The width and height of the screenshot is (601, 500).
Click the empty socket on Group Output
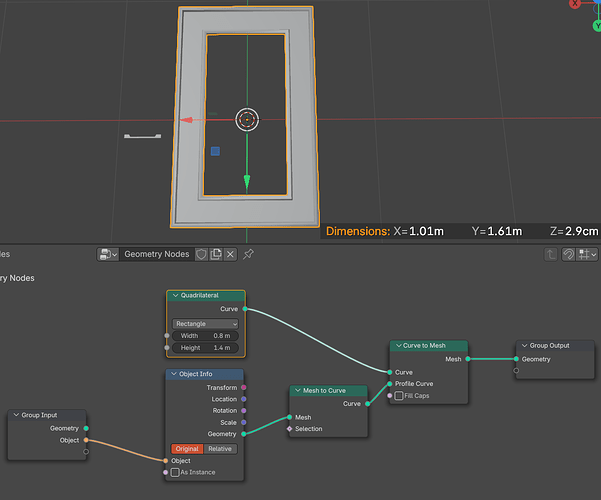click(516, 370)
